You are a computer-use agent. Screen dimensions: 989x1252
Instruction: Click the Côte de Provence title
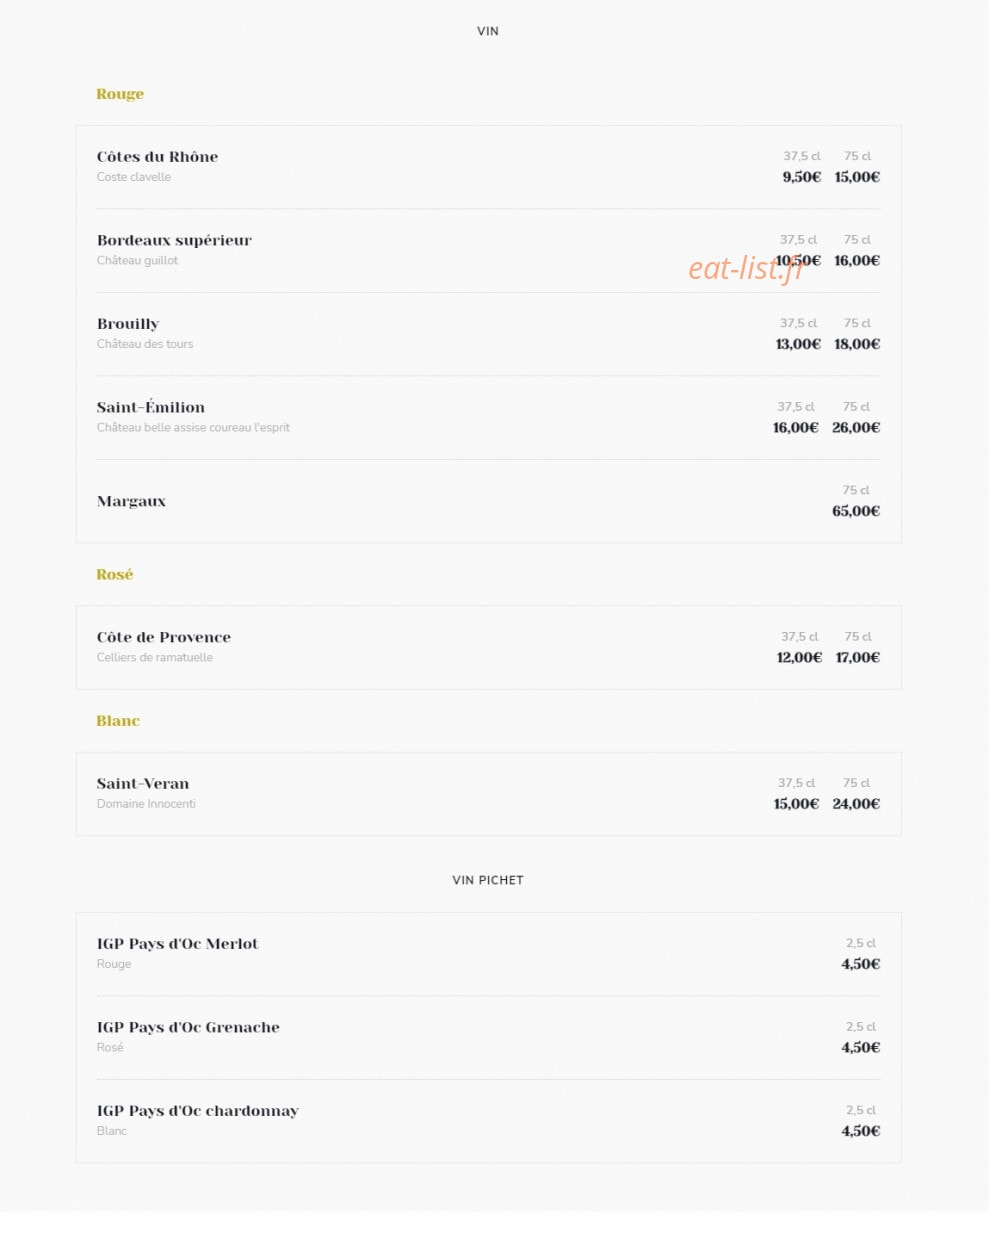(x=164, y=637)
